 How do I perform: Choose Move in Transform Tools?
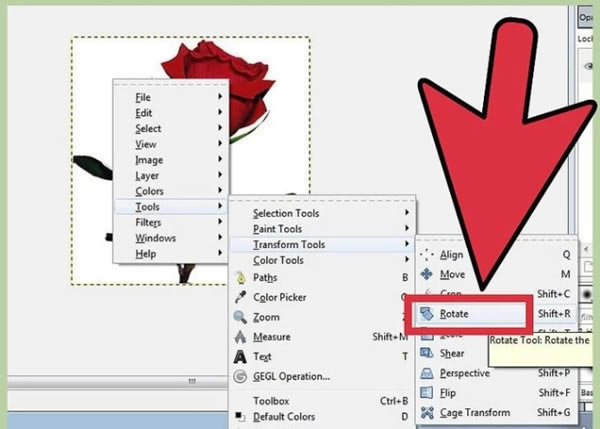[x=496, y=274]
